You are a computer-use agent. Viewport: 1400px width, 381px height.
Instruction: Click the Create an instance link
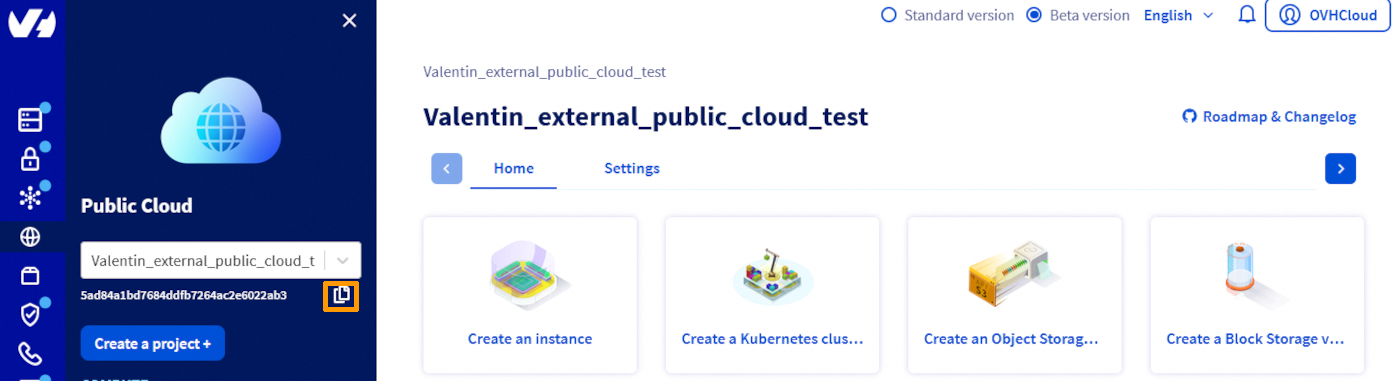click(x=530, y=339)
